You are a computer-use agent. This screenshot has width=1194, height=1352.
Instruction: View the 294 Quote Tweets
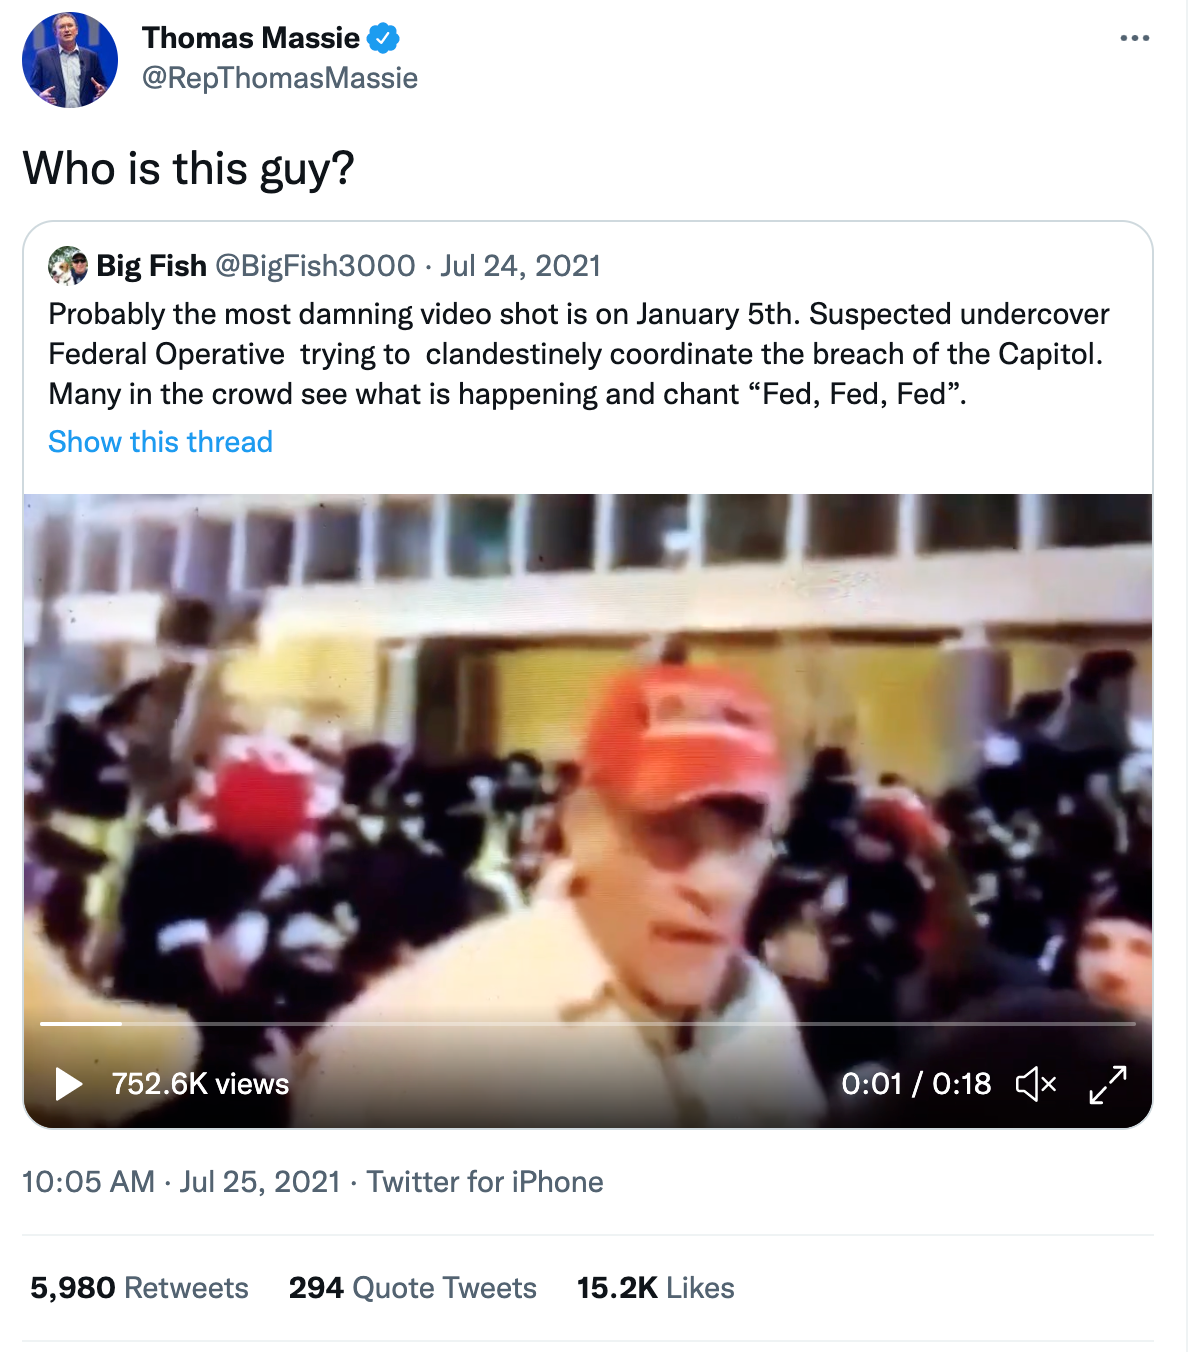(x=412, y=1288)
